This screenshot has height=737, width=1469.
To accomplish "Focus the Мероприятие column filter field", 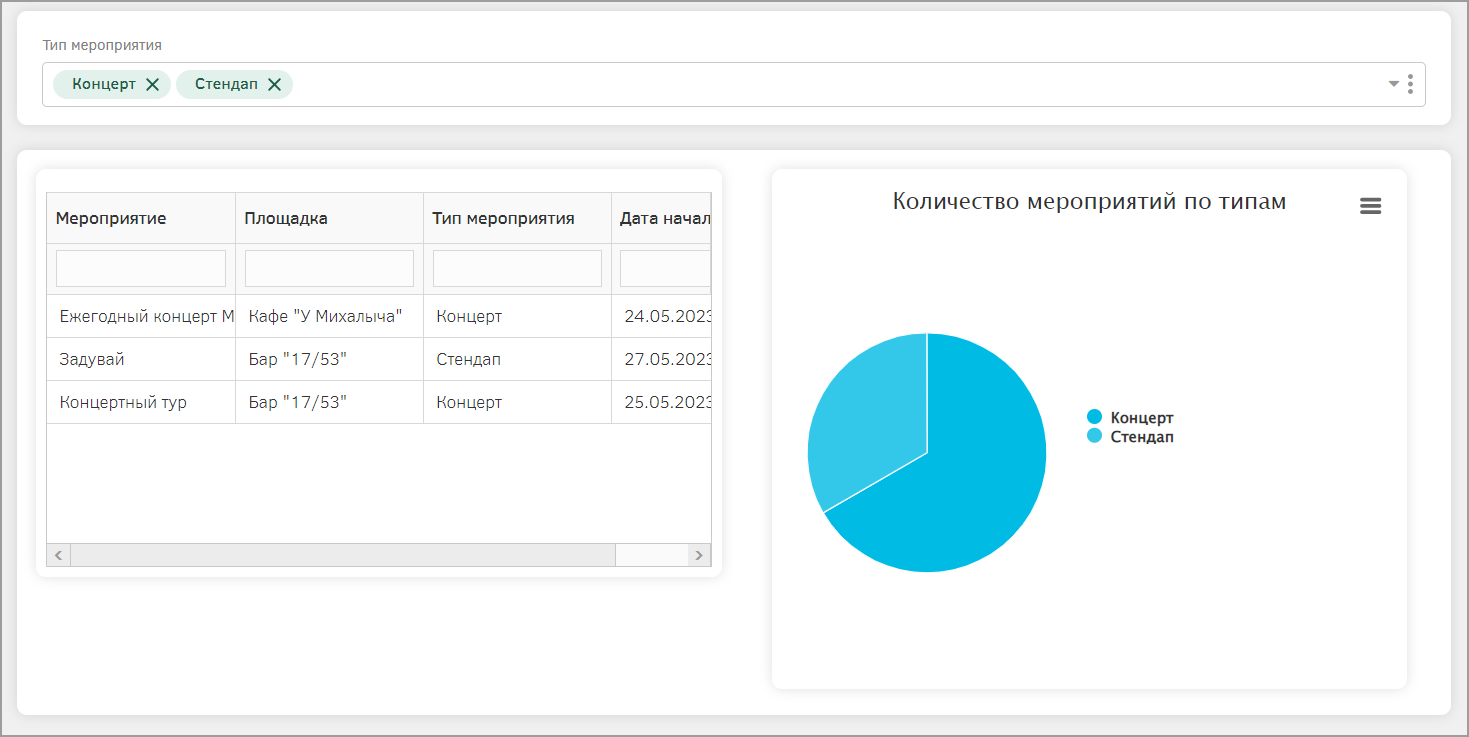I will [141, 269].
